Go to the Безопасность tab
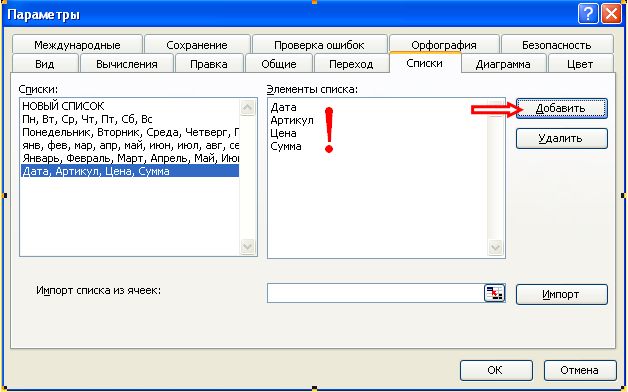Viewport: 628px width, 392px height. tap(557, 45)
